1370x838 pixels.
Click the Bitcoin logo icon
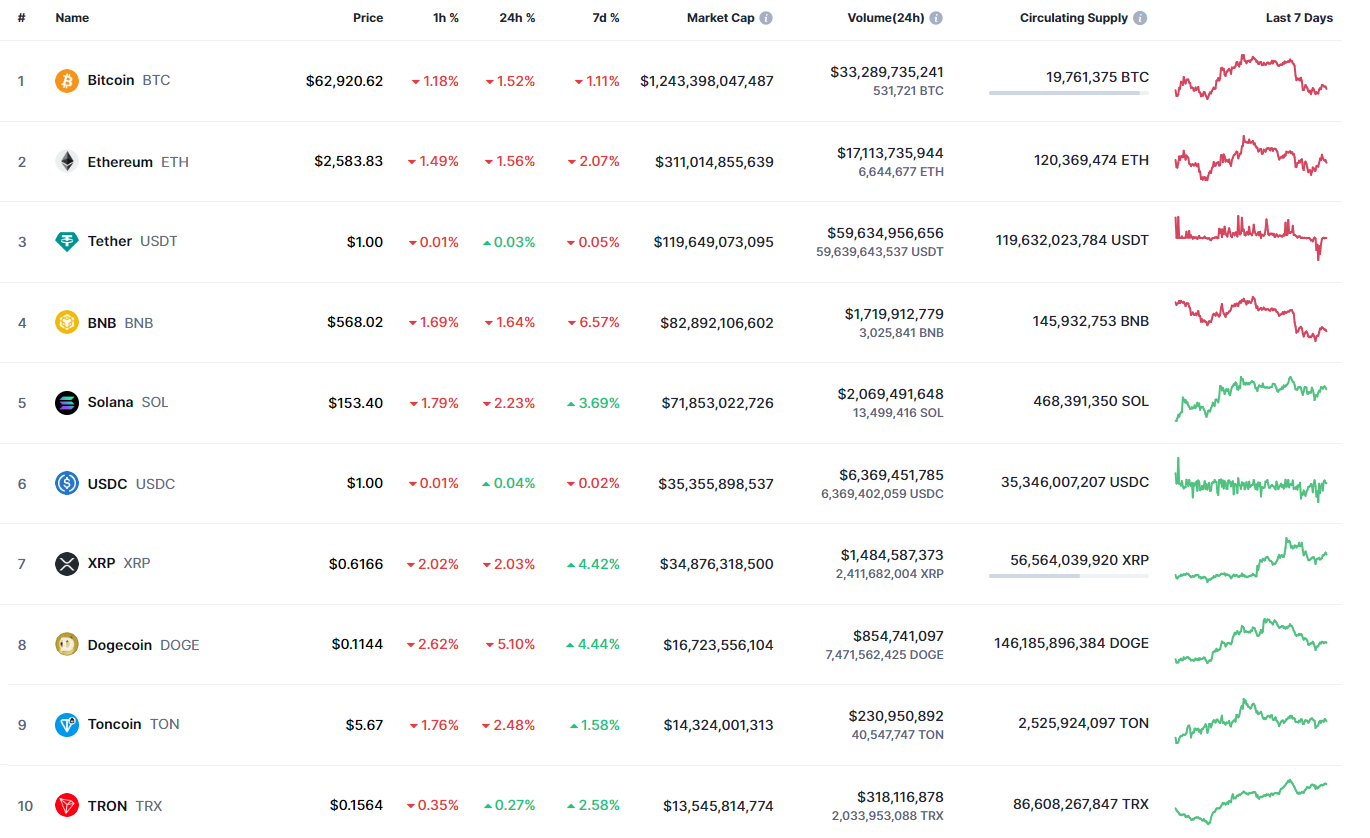67,80
